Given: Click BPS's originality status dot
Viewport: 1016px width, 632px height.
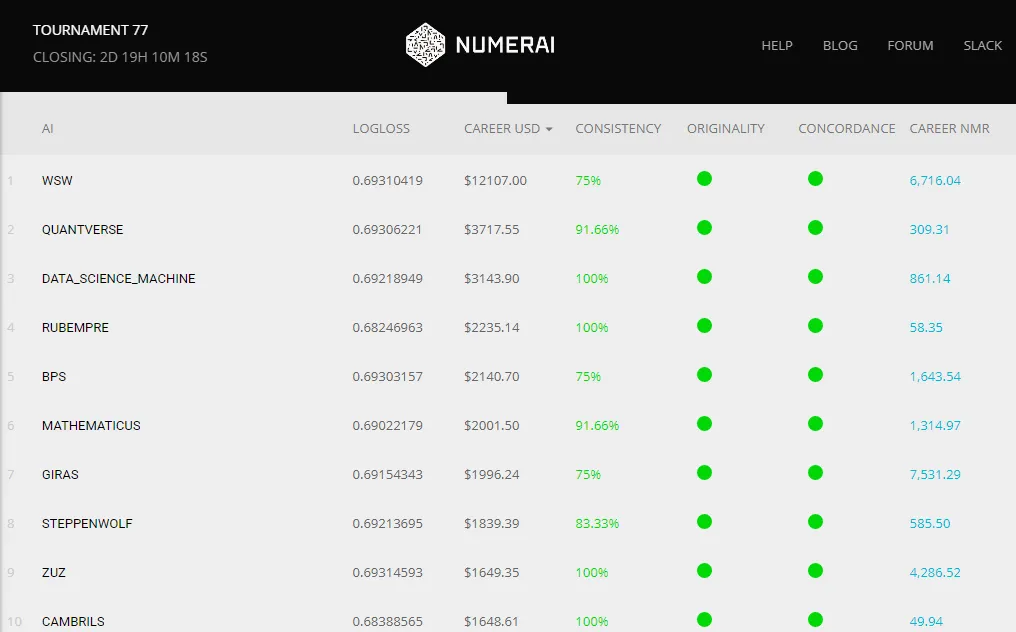Looking at the screenshot, I should coord(704,375).
